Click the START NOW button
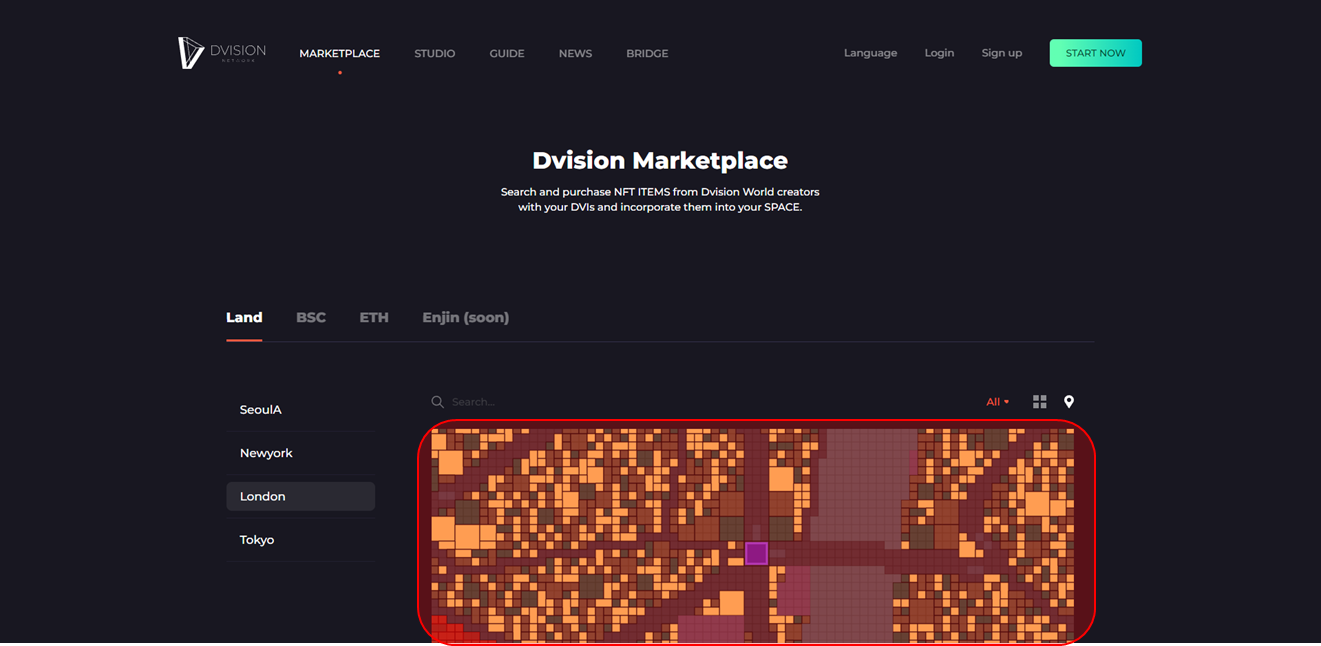The image size is (1321, 646). coord(1095,53)
